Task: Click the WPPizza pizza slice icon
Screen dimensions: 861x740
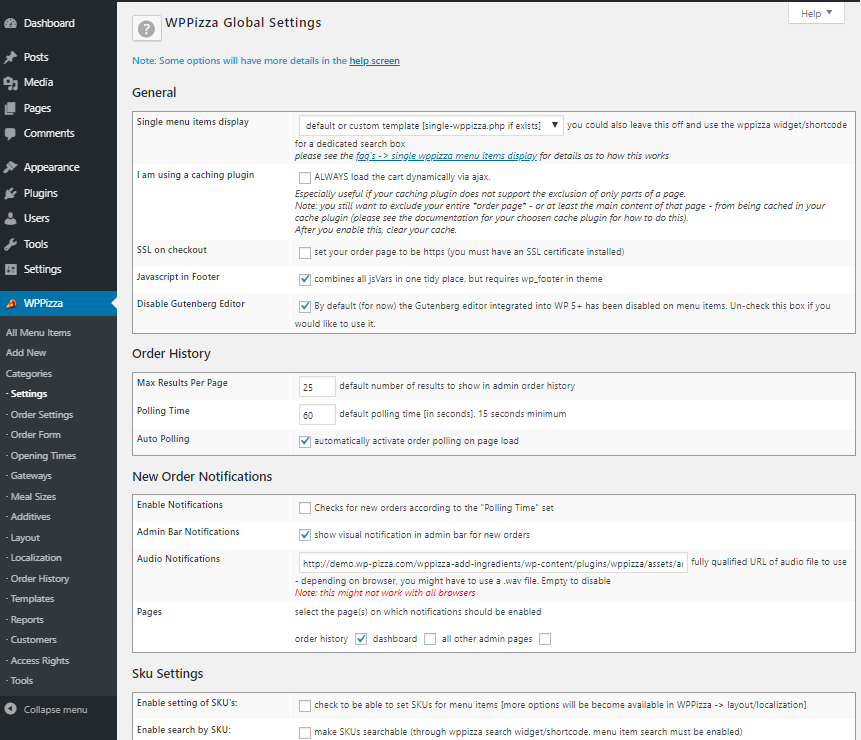Action: (11, 302)
